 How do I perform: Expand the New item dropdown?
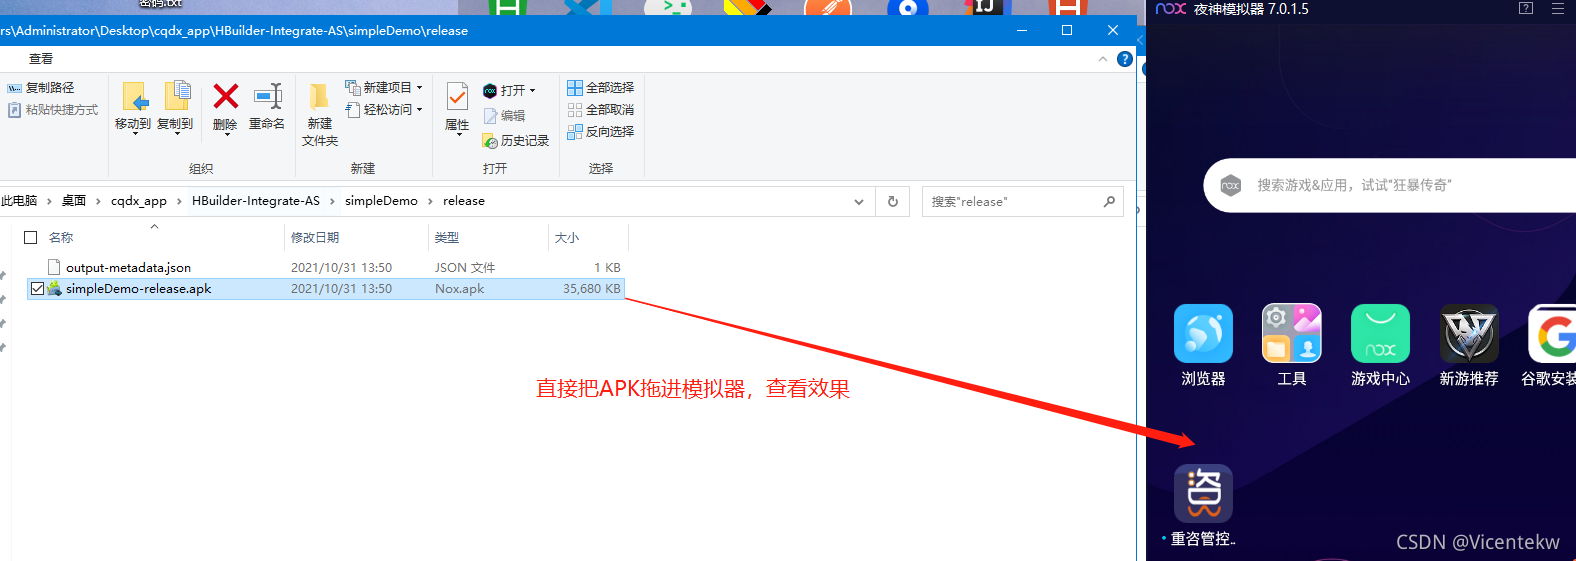pyautogui.click(x=419, y=88)
